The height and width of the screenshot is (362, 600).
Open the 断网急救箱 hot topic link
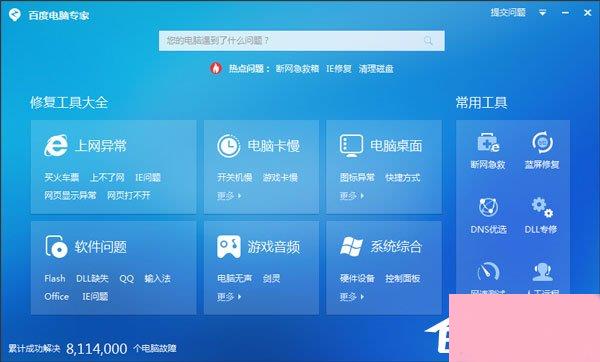click(297, 69)
